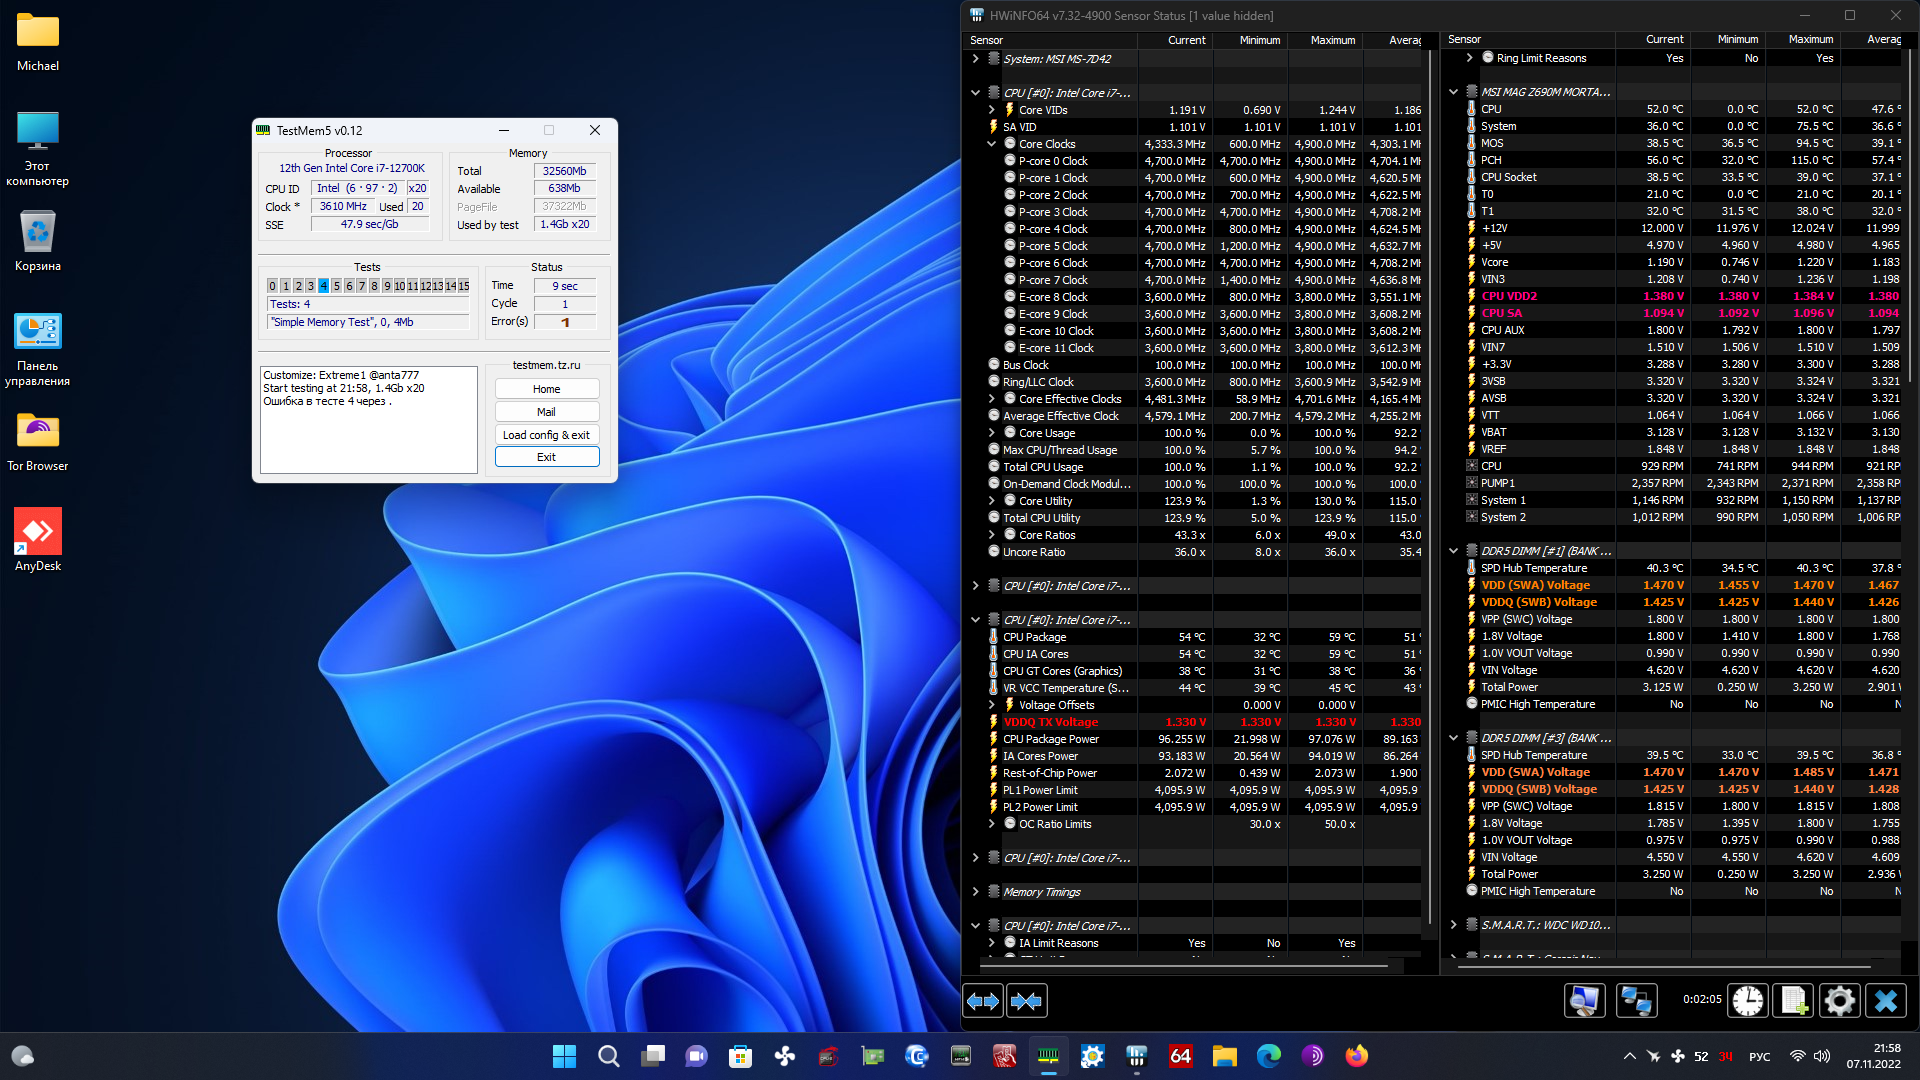Screen dimensions: 1920x1080
Task: Collapse the Core Clocks tree group
Action: pyautogui.click(x=992, y=144)
